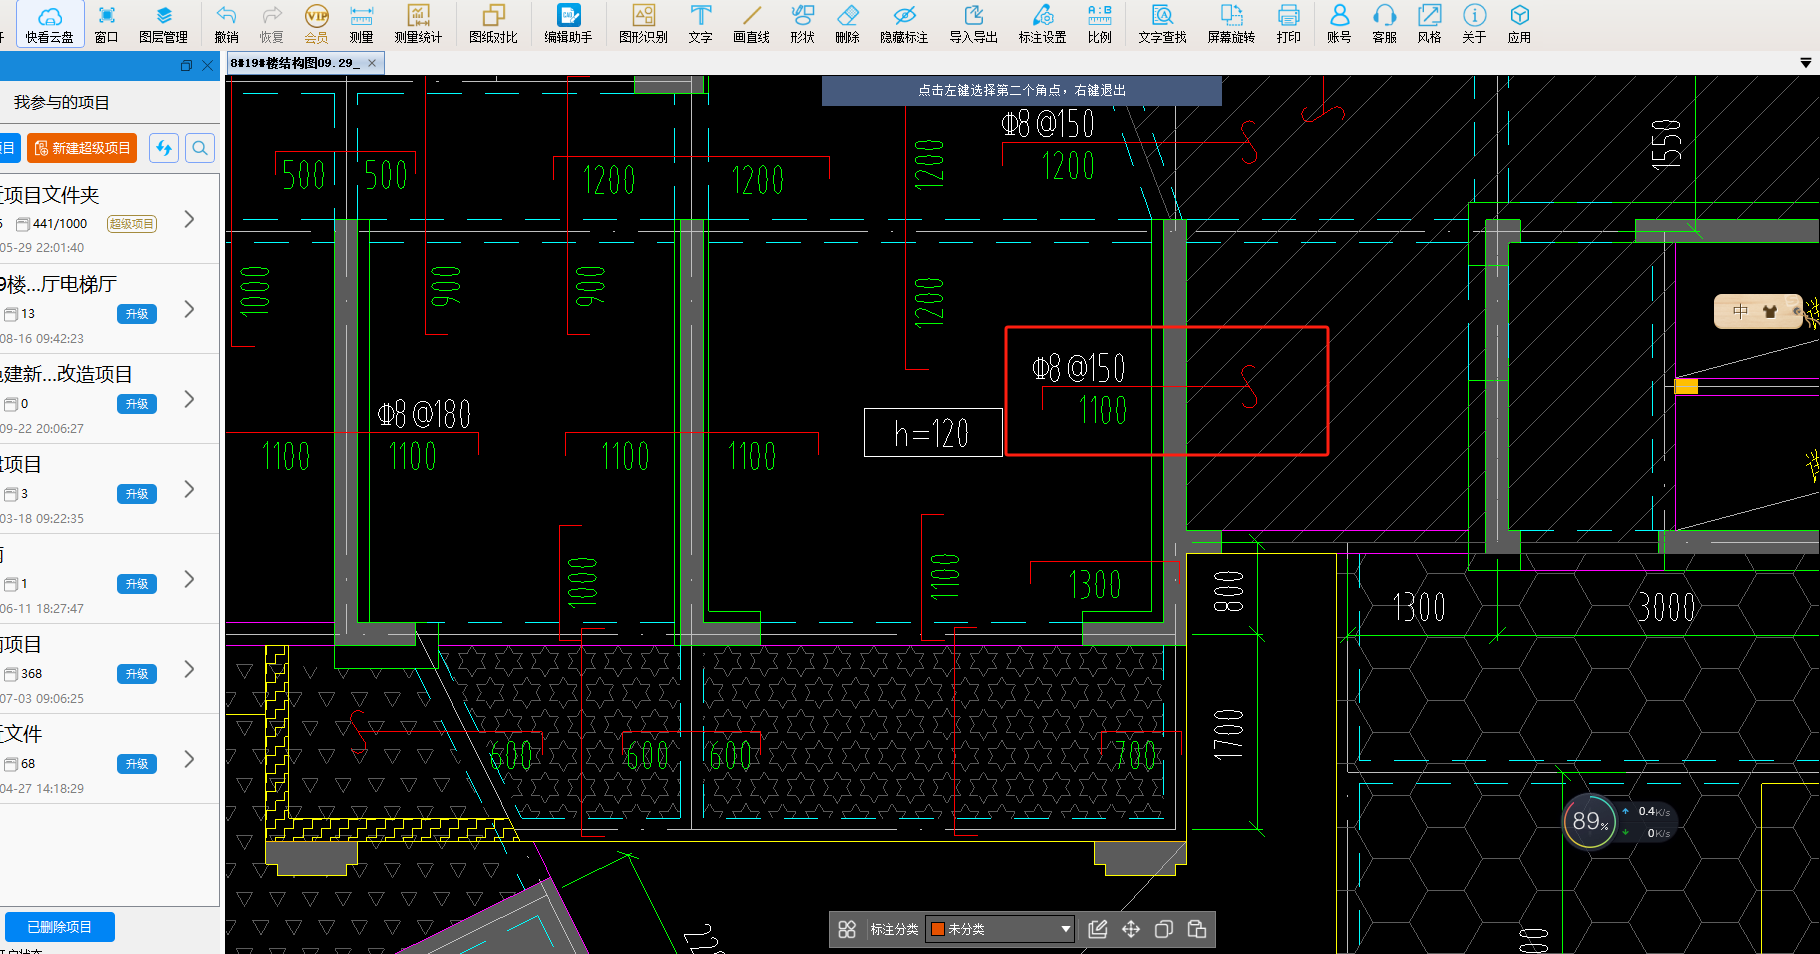Redo with the 恢复 icon
The height and width of the screenshot is (954, 1820).
pyautogui.click(x=271, y=24)
